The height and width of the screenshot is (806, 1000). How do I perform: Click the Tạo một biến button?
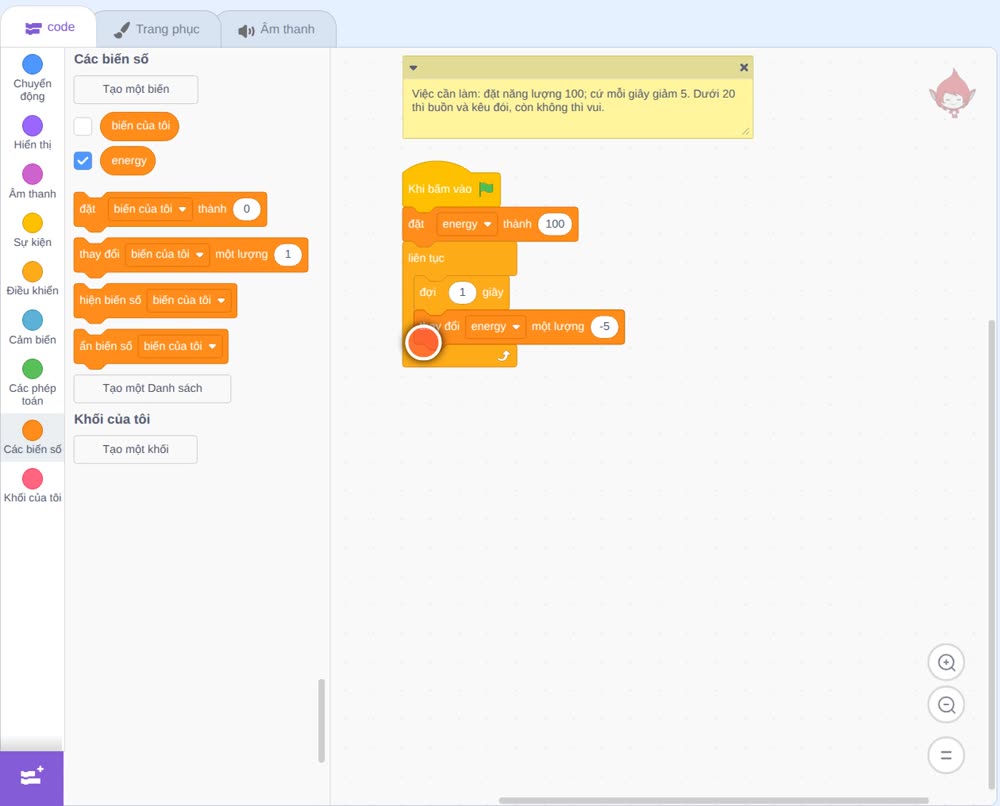[x=136, y=89]
